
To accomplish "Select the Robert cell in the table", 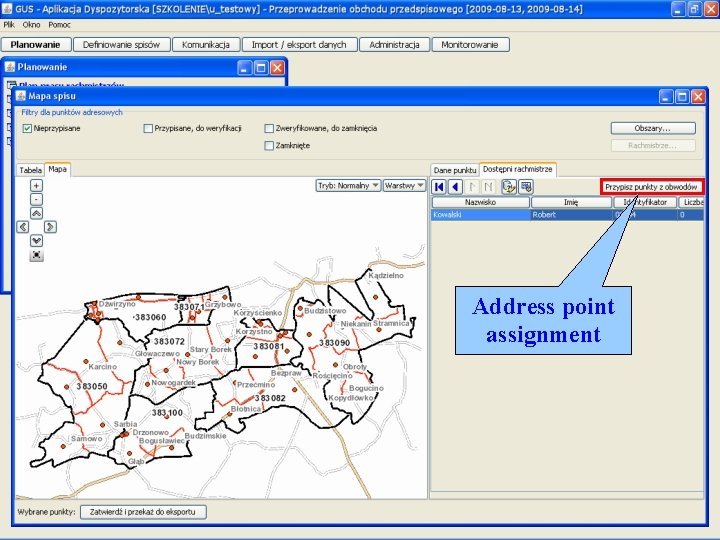I will point(572,215).
